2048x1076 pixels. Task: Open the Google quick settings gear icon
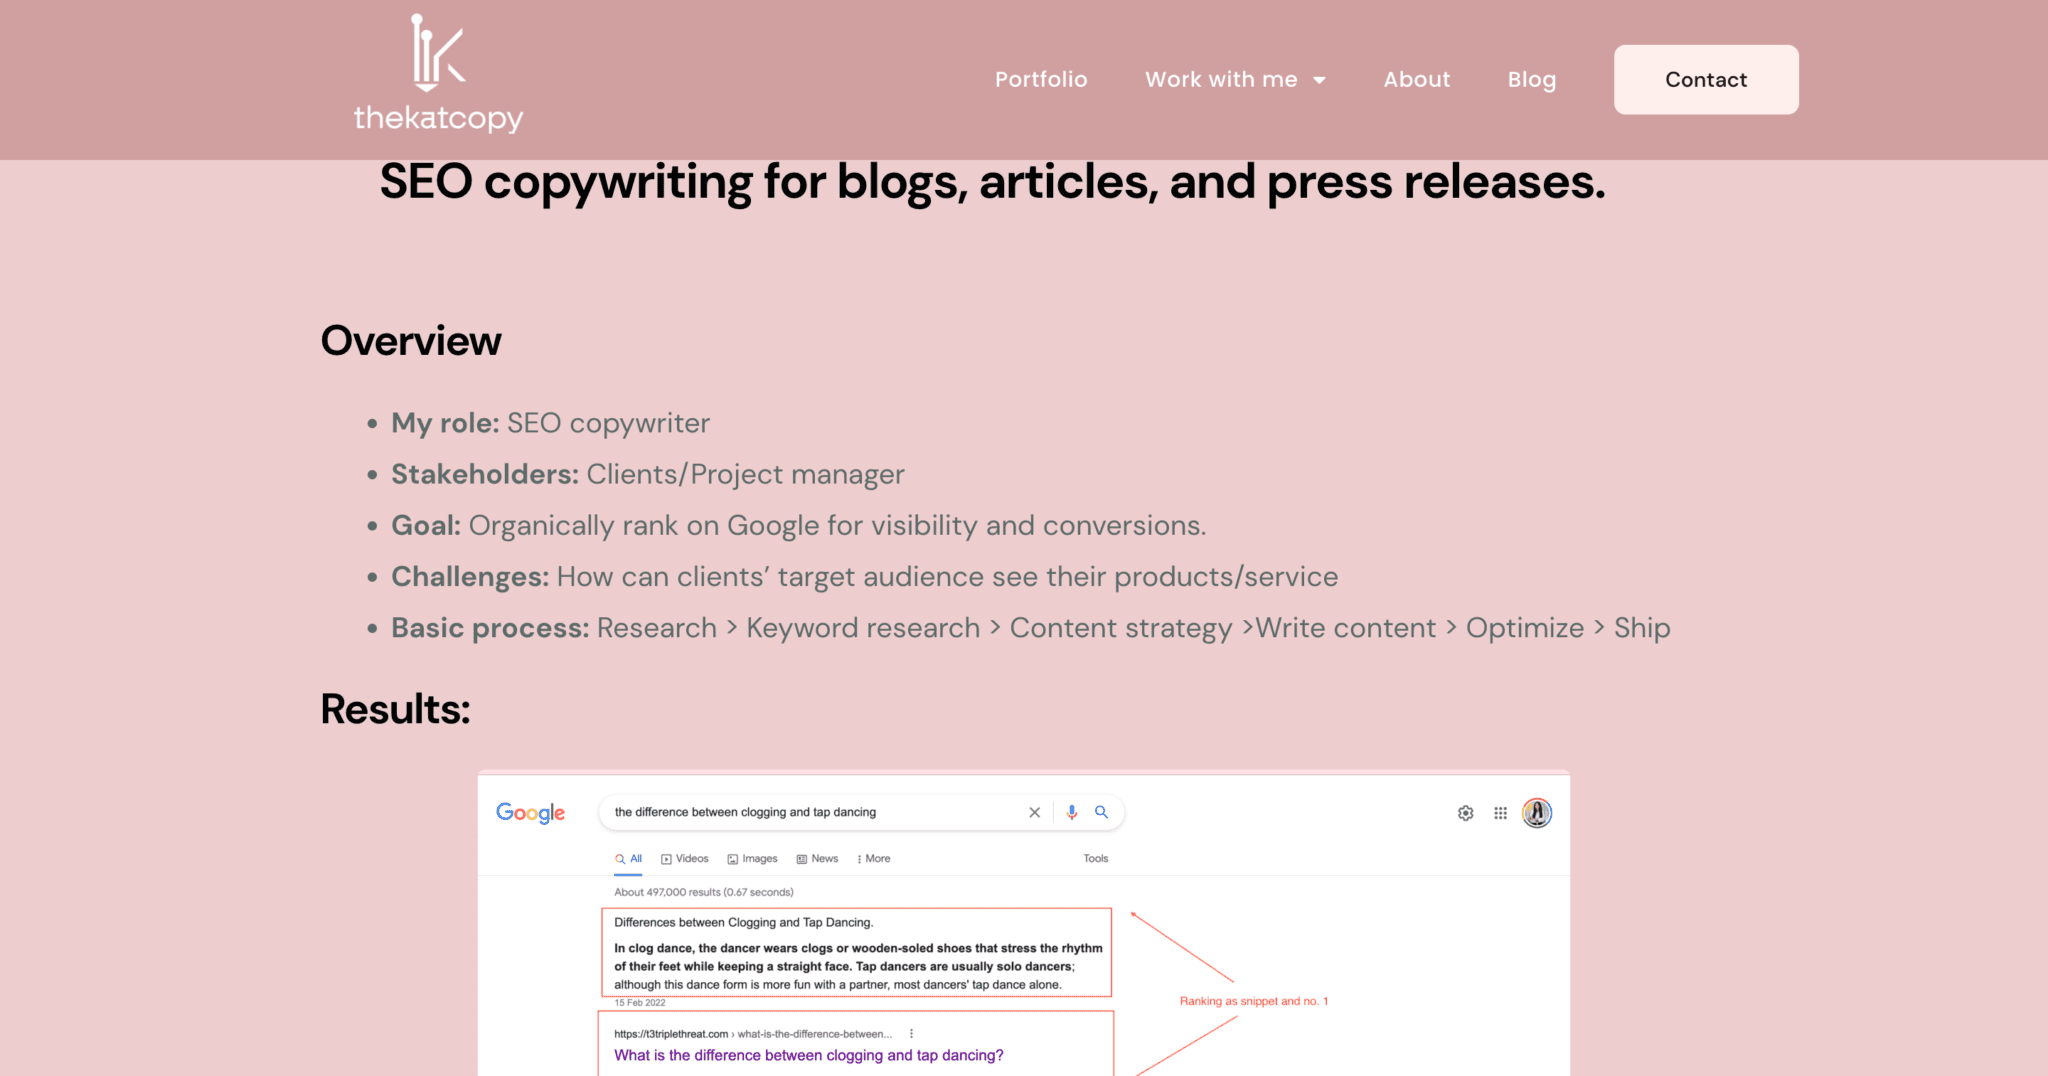pos(1465,813)
